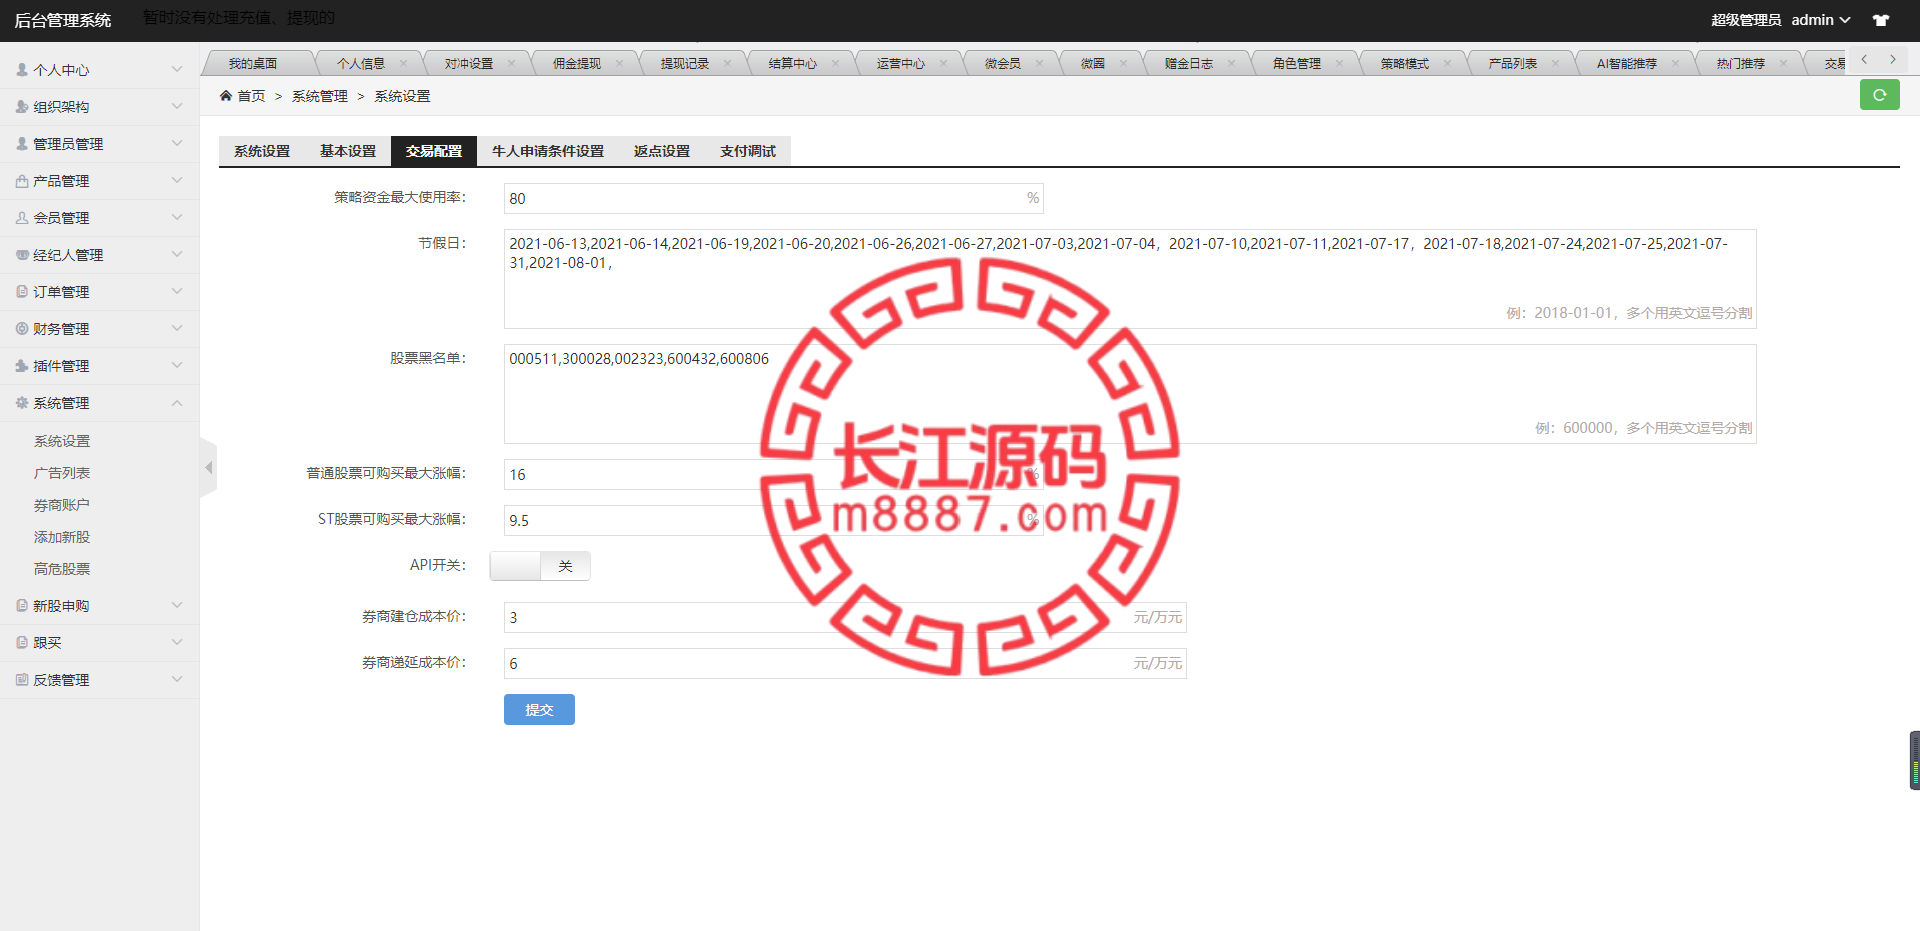Close the 提现记录 tab

pos(727,63)
